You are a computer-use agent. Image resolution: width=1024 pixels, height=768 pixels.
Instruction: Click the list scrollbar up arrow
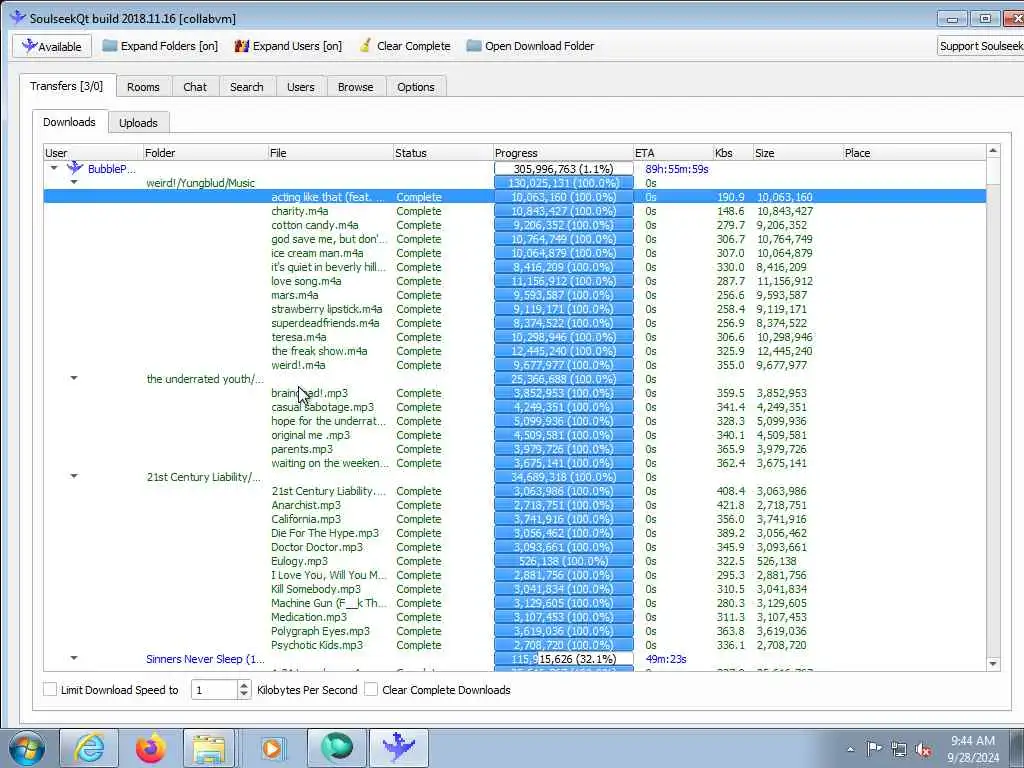[993, 151]
